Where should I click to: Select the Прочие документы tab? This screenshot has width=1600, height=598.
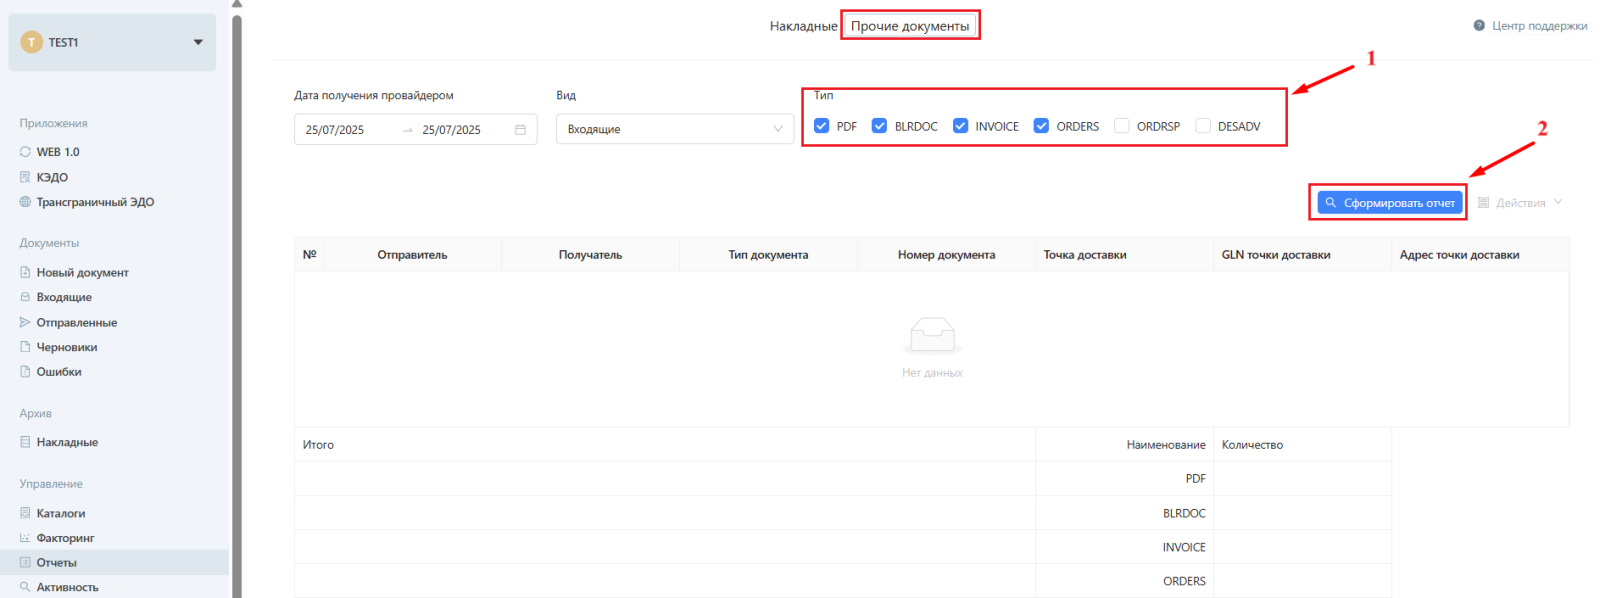point(910,26)
